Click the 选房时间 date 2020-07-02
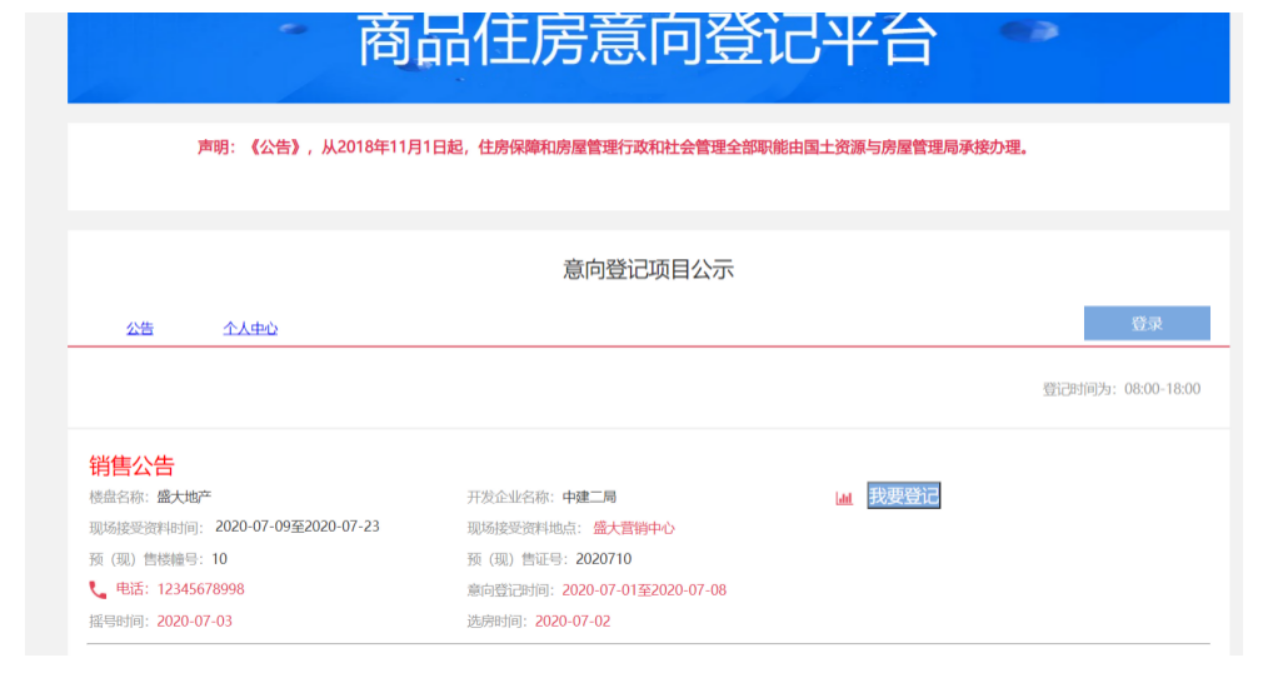Image resolution: width=1268 pixels, height=688 pixels. pyautogui.click(x=572, y=621)
